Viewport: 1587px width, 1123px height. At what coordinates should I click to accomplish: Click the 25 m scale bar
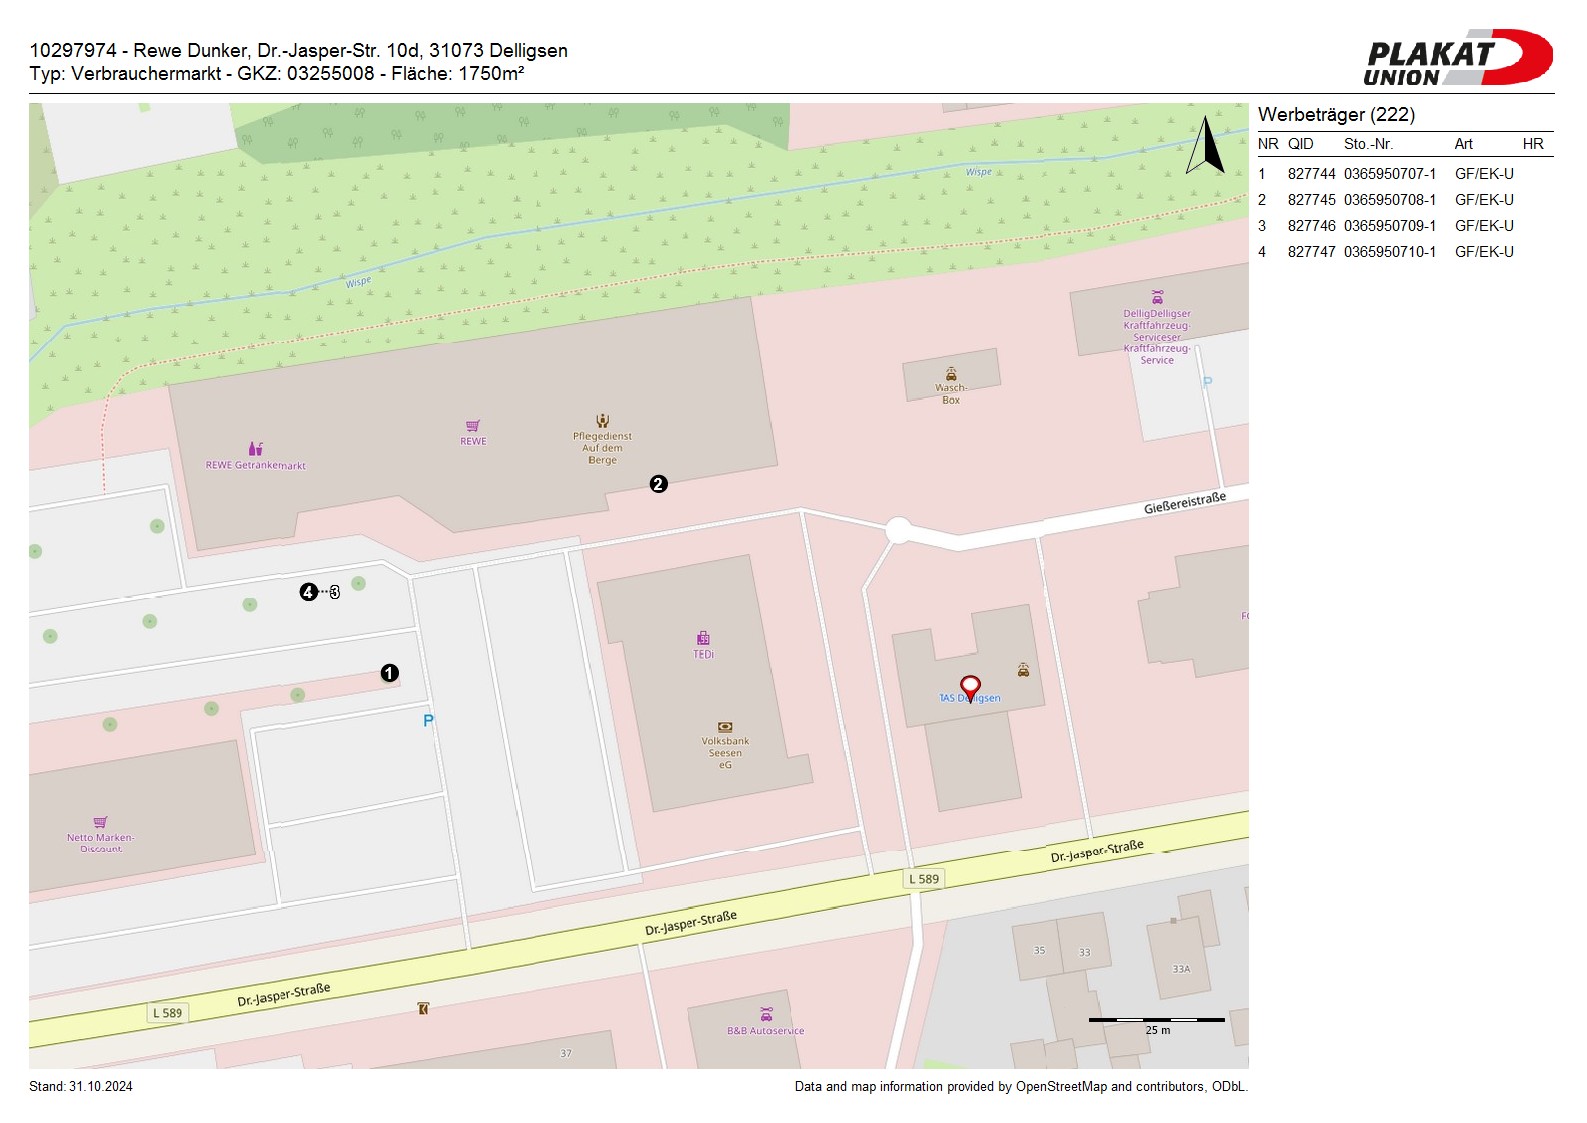point(1156,1021)
